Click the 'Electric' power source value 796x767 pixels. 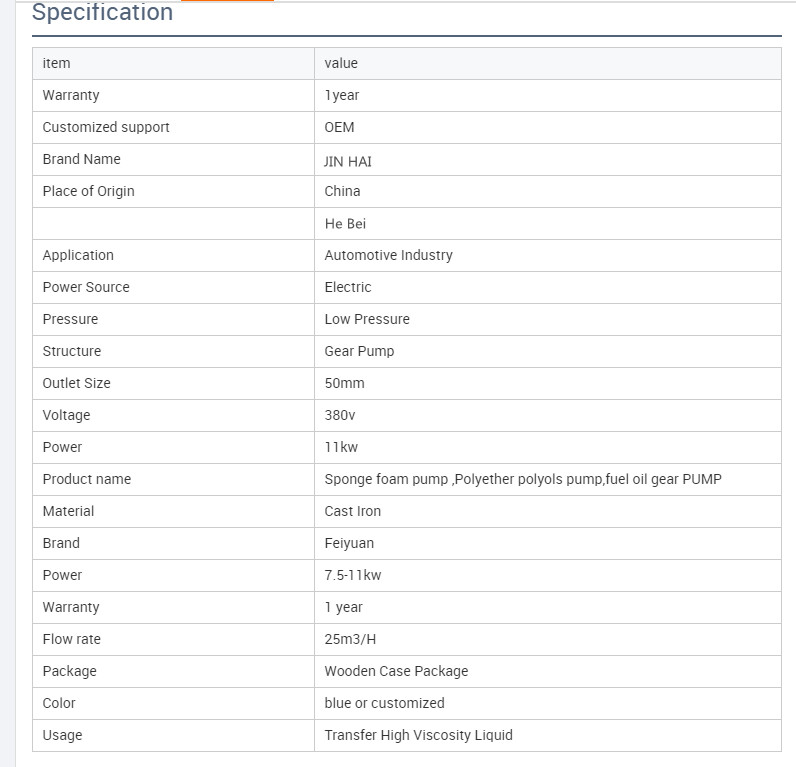click(348, 287)
